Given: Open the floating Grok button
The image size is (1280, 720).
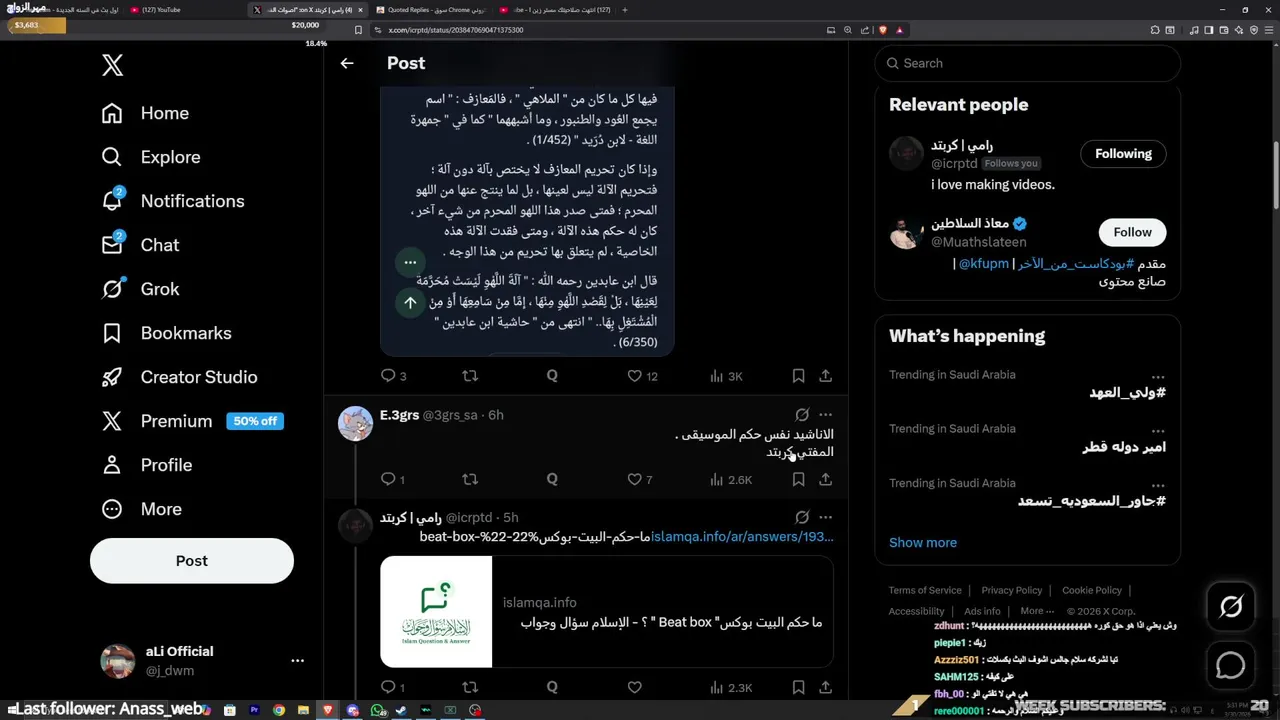Looking at the screenshot, I should click(x=1231, y=606).
